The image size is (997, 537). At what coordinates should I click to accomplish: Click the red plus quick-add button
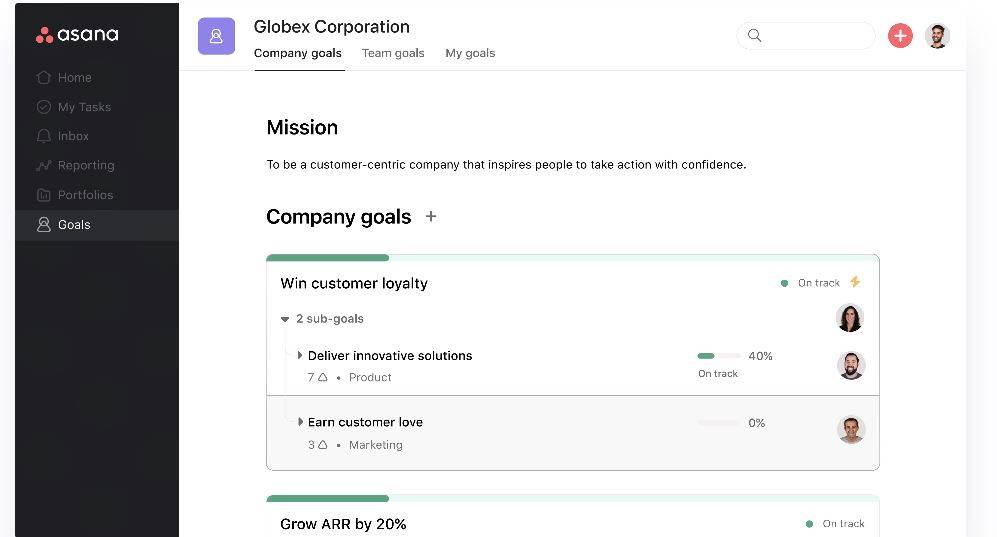pyautogui.click(x=900, y=36)
